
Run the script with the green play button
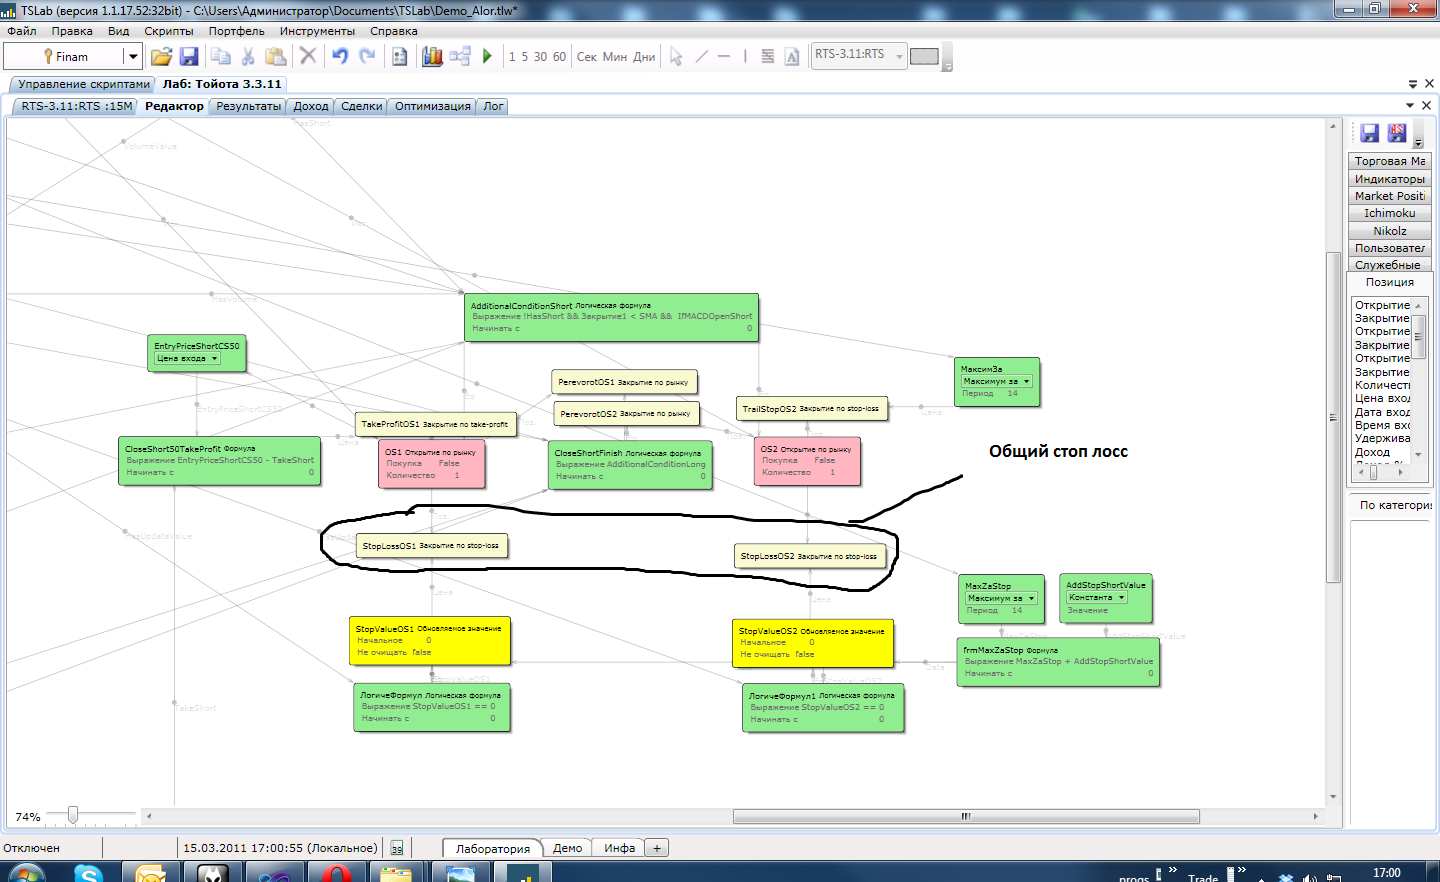487,56
